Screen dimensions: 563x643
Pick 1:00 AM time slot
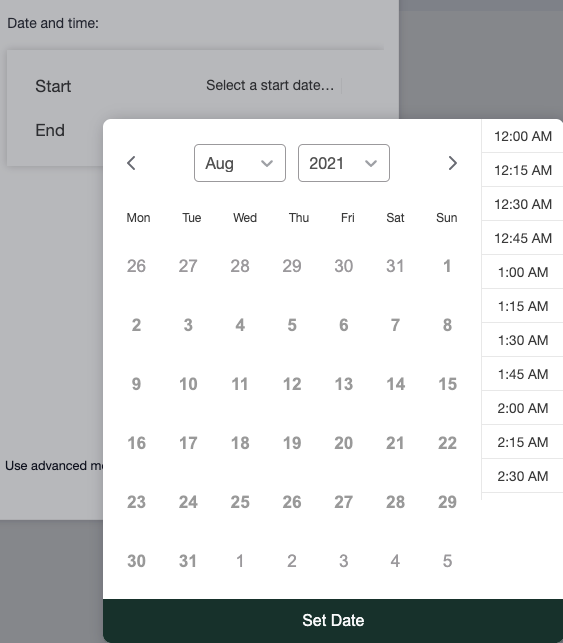(x=522, y=272)
